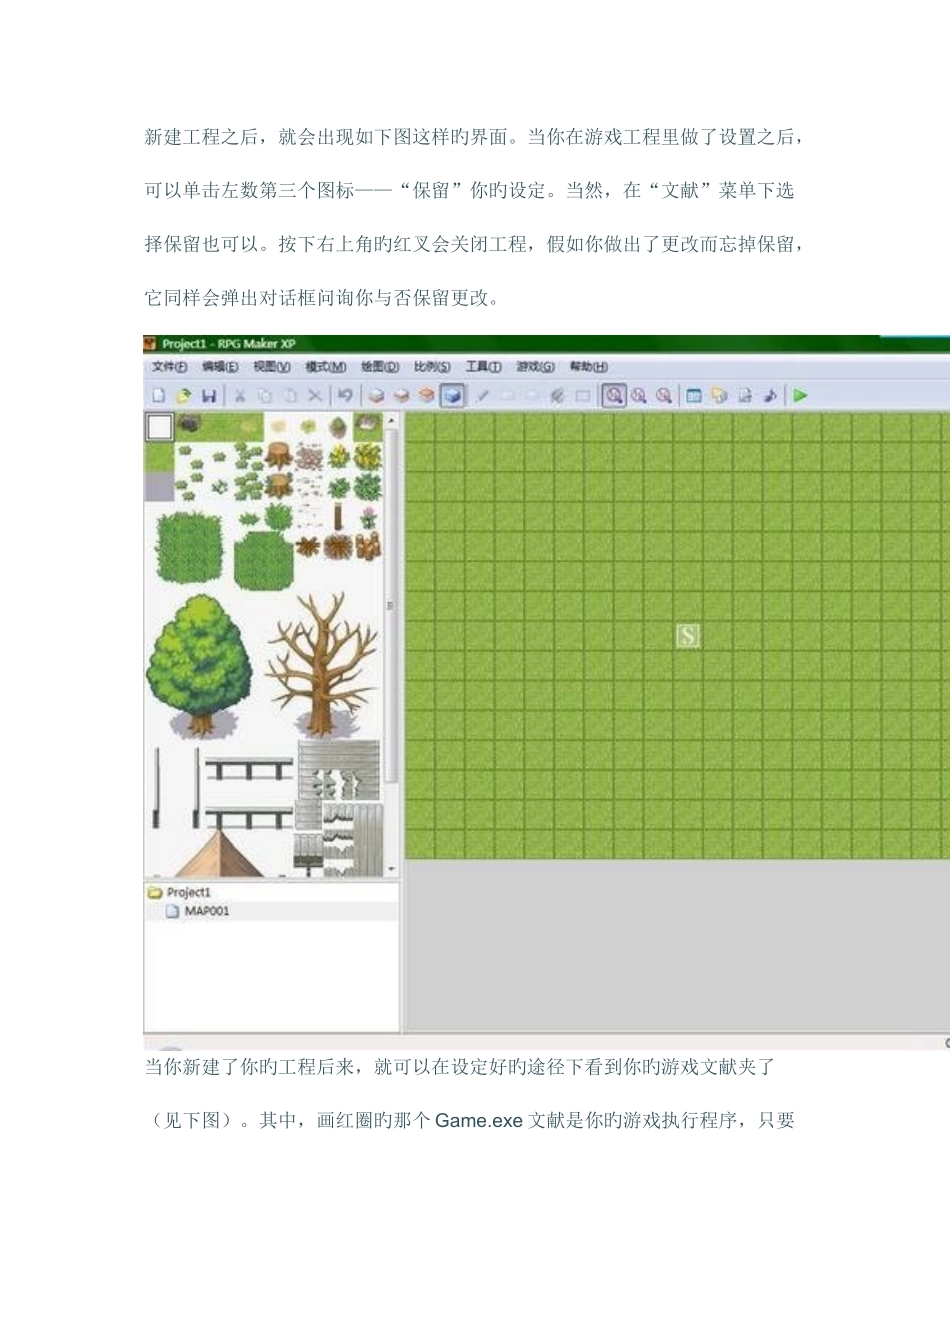Open the Sound Test icon
950x1344 pixels.
coord(769,396)
